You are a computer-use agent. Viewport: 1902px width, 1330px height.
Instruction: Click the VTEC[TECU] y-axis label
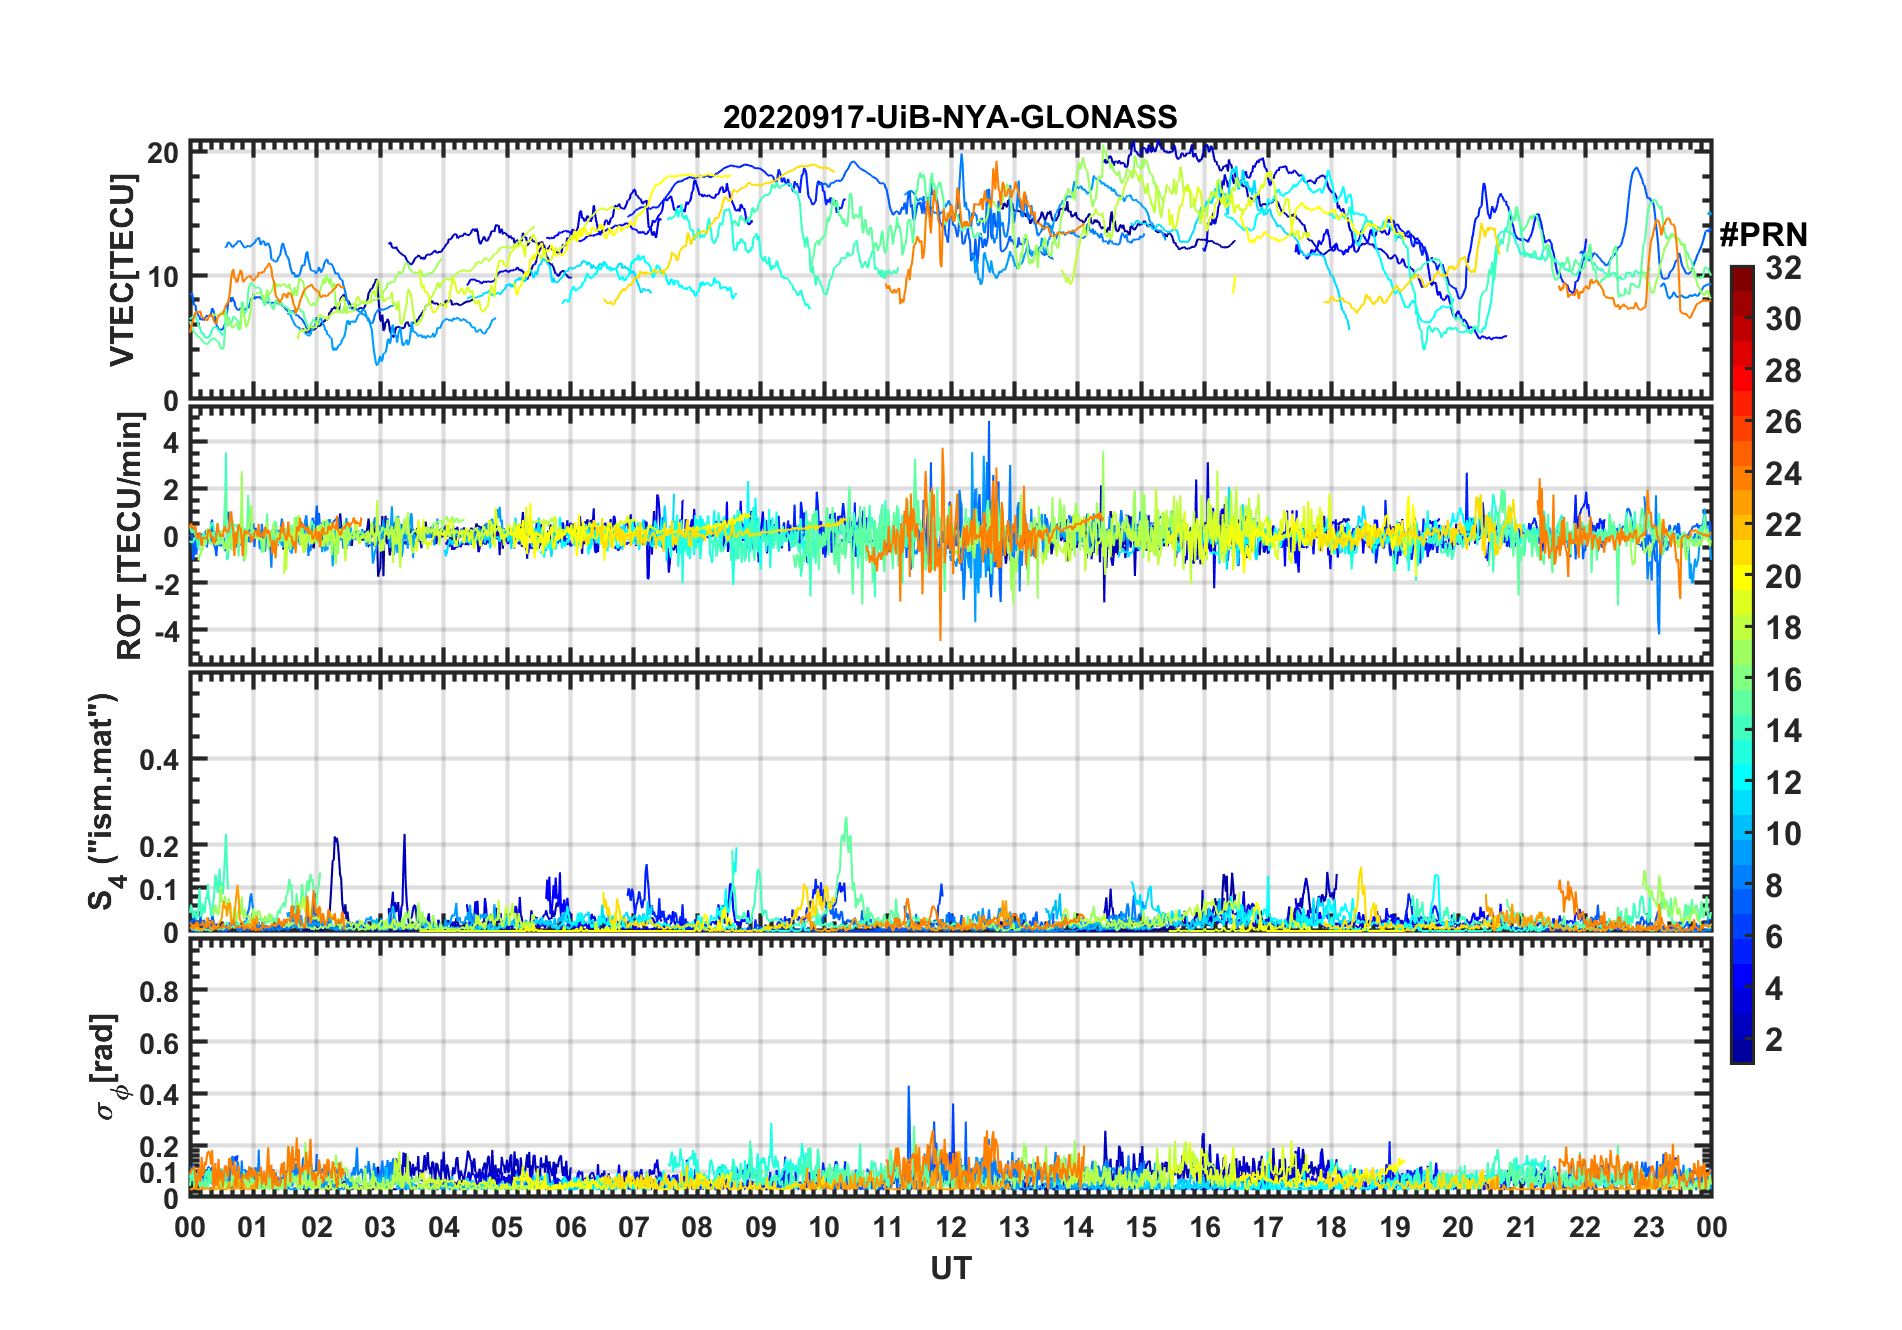(122, 270)
